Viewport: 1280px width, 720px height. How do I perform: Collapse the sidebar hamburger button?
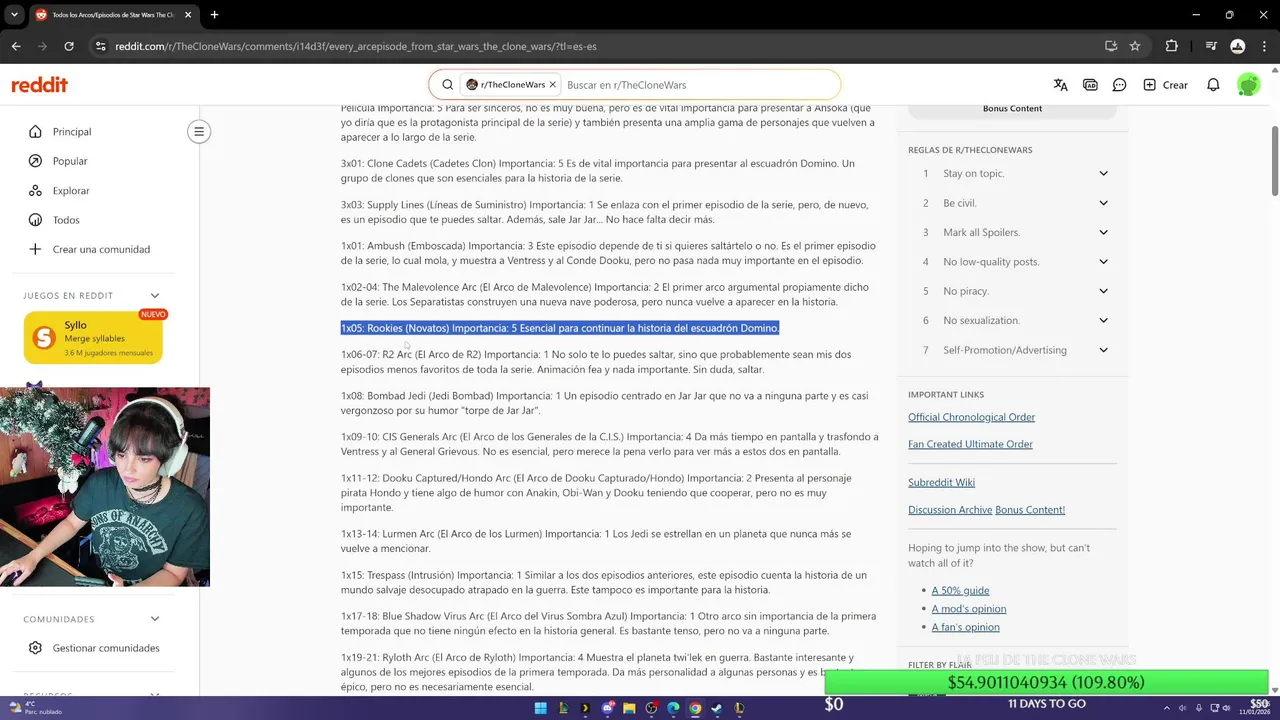(199, 131)
